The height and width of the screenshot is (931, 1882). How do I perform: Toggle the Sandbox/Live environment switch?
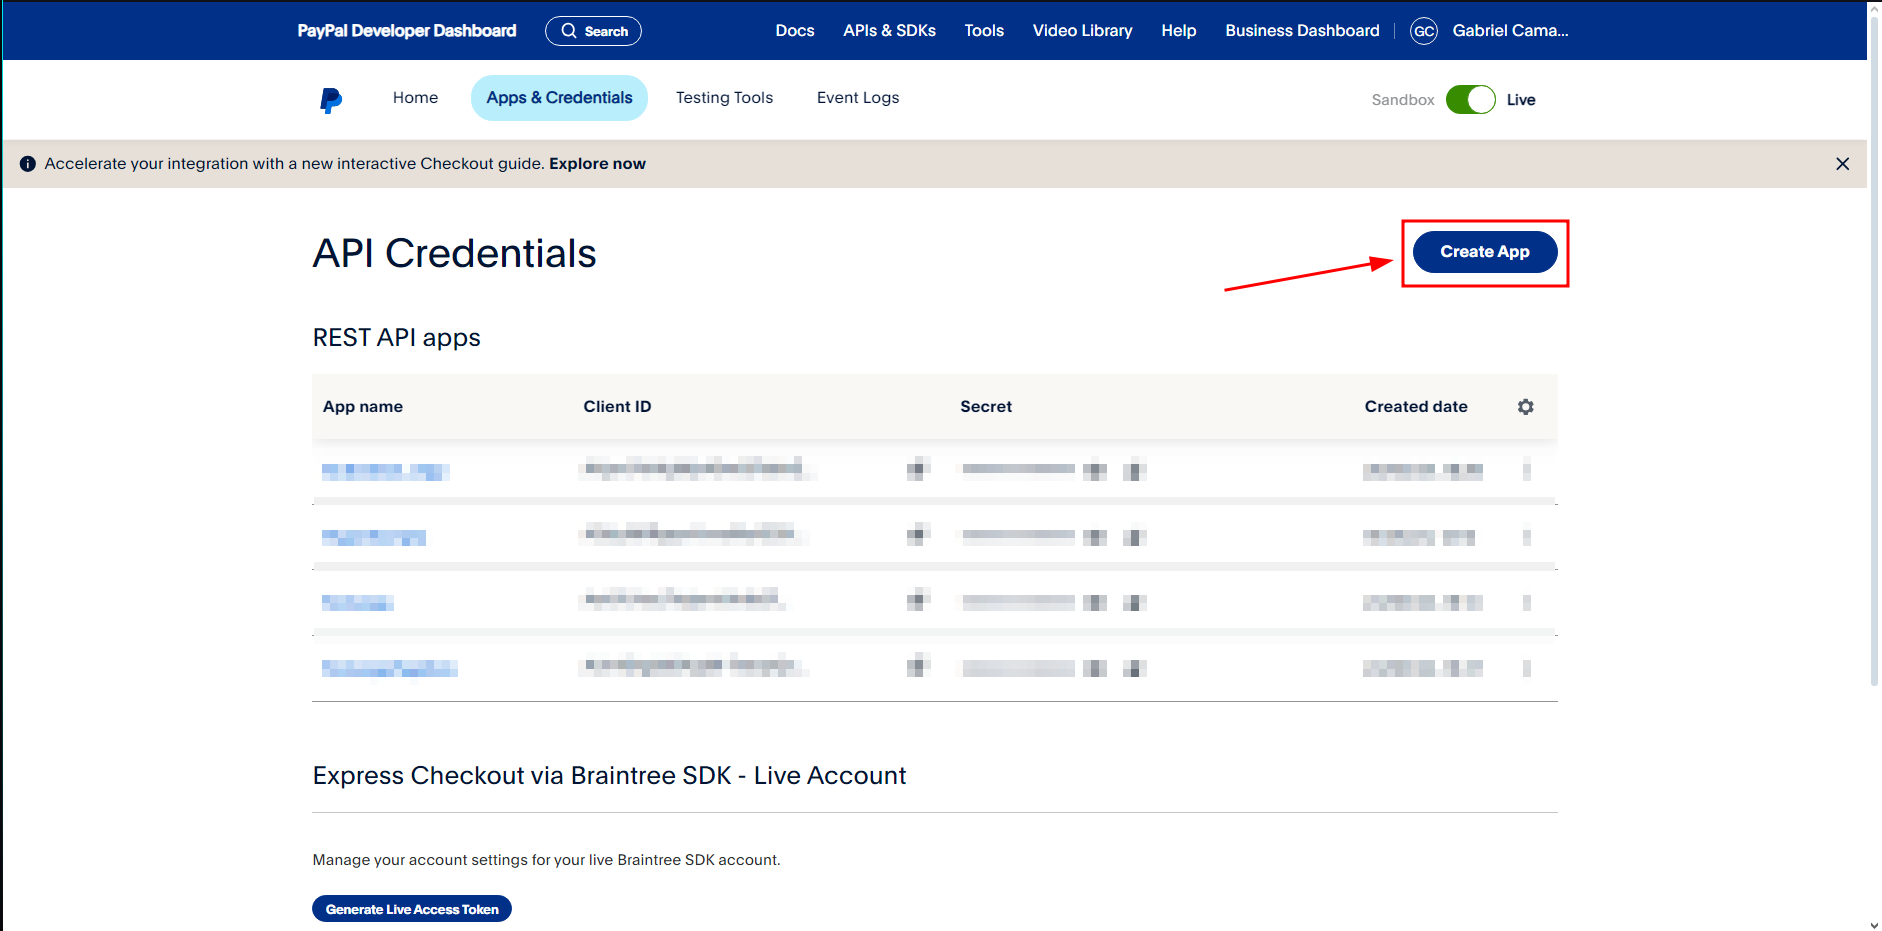coord(1470,100)
